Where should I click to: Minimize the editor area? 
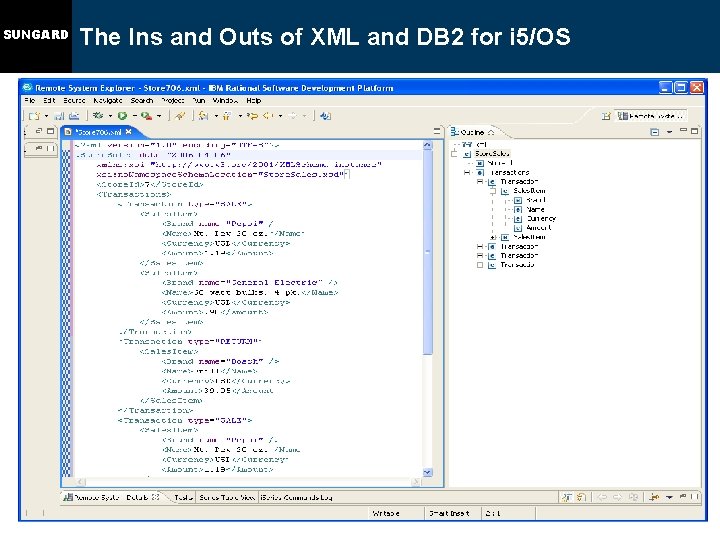pos(437,131)
